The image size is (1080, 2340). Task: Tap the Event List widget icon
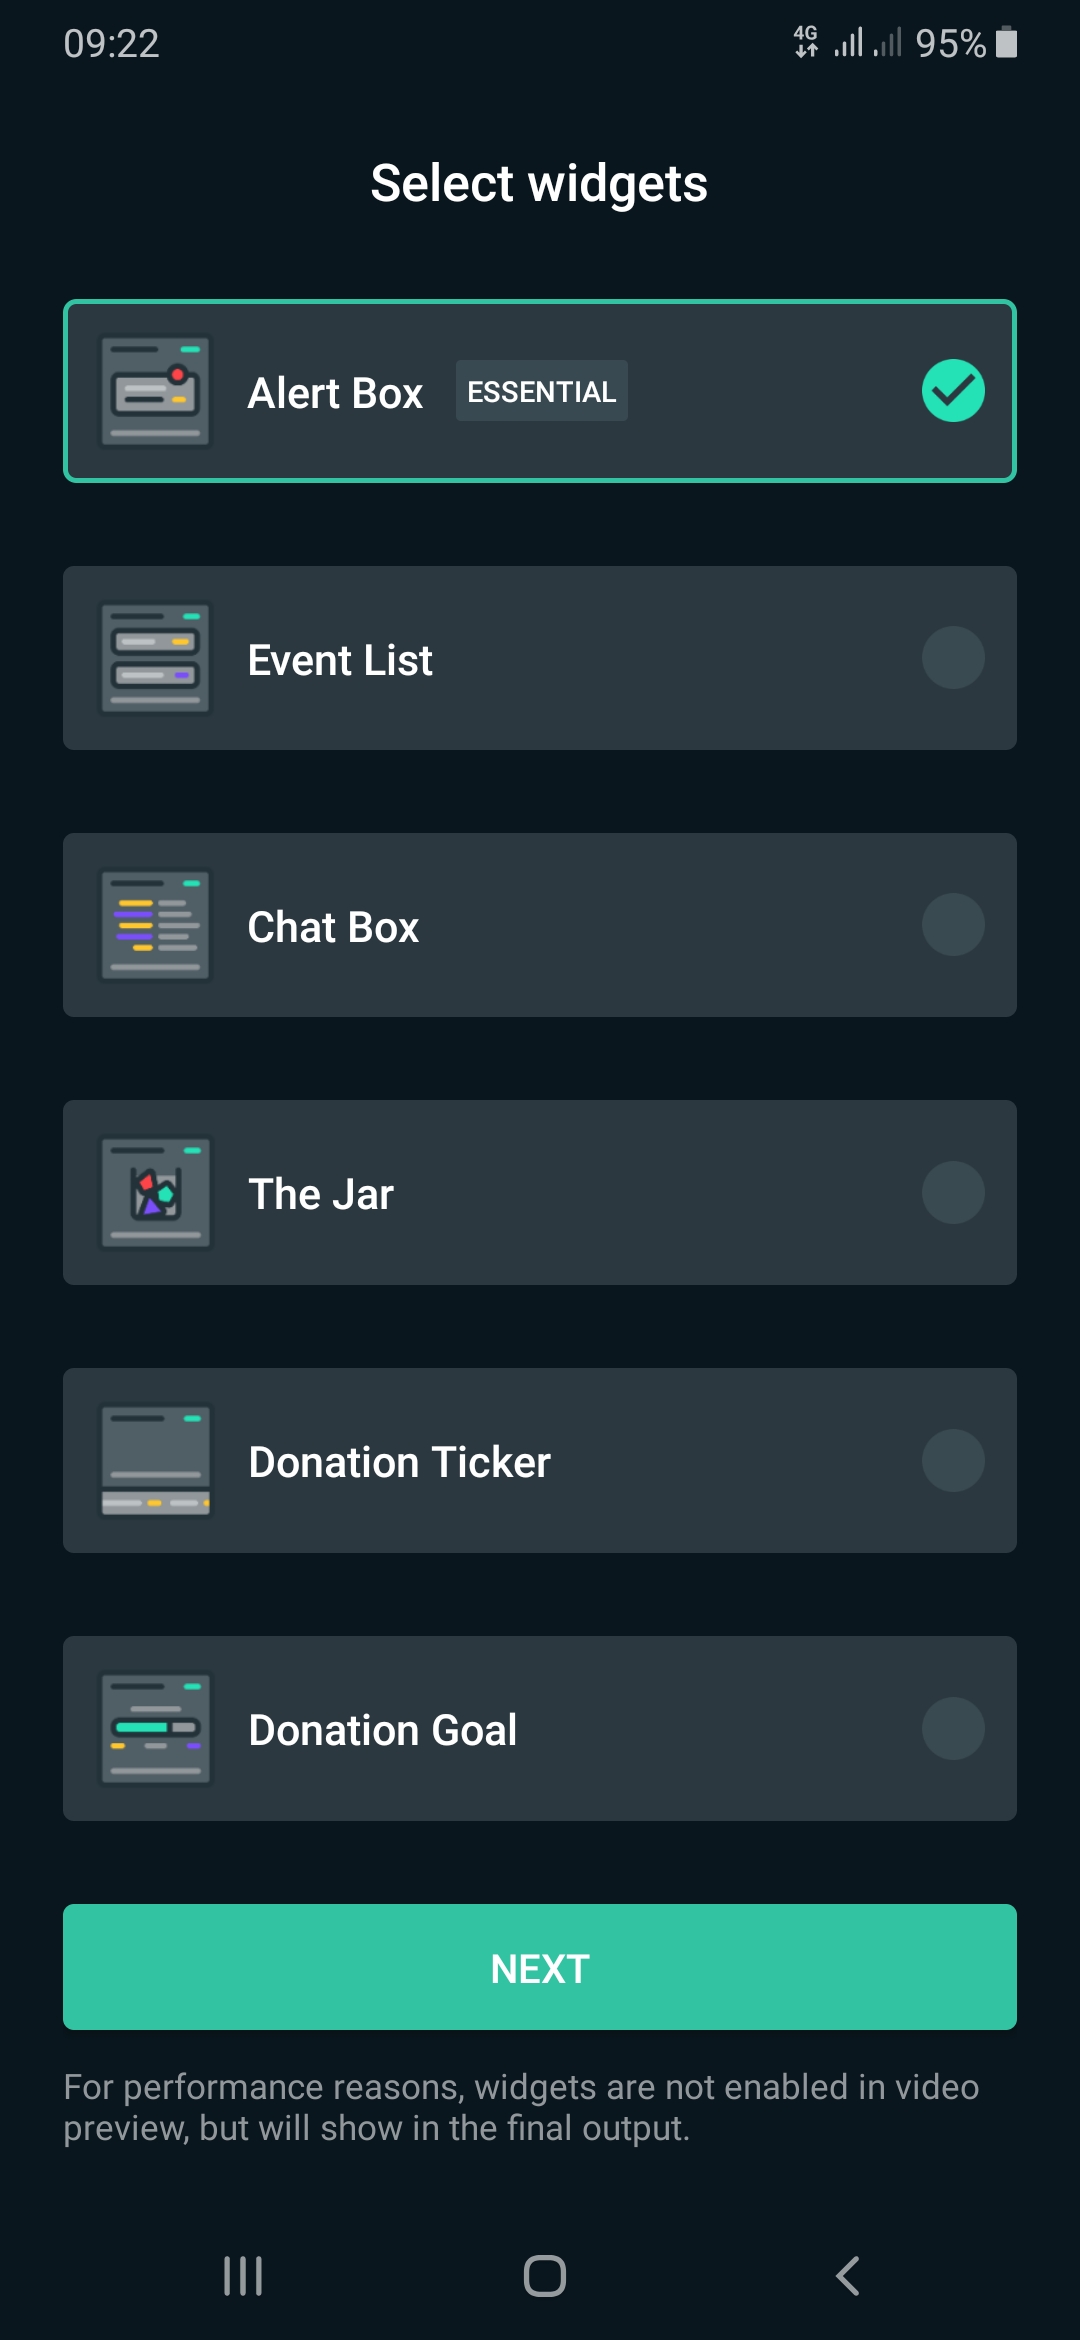click(155, 658)
